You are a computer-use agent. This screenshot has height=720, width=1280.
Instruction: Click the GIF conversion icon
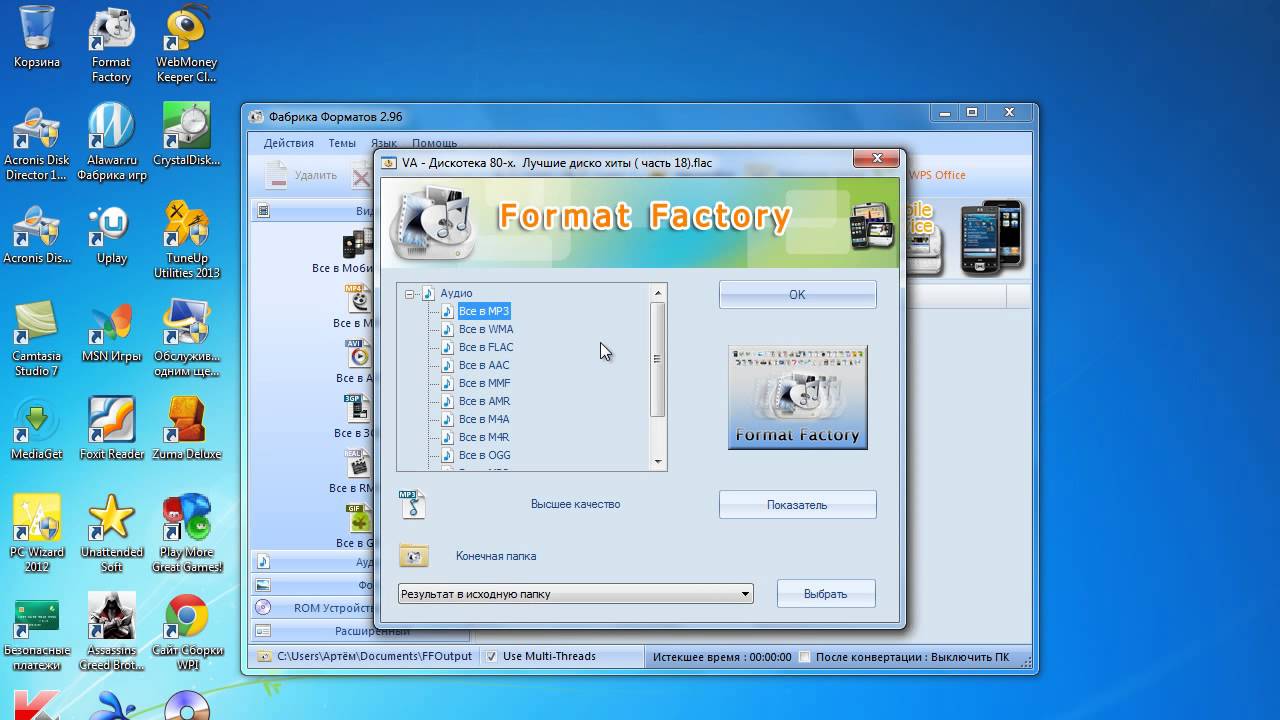358,519
